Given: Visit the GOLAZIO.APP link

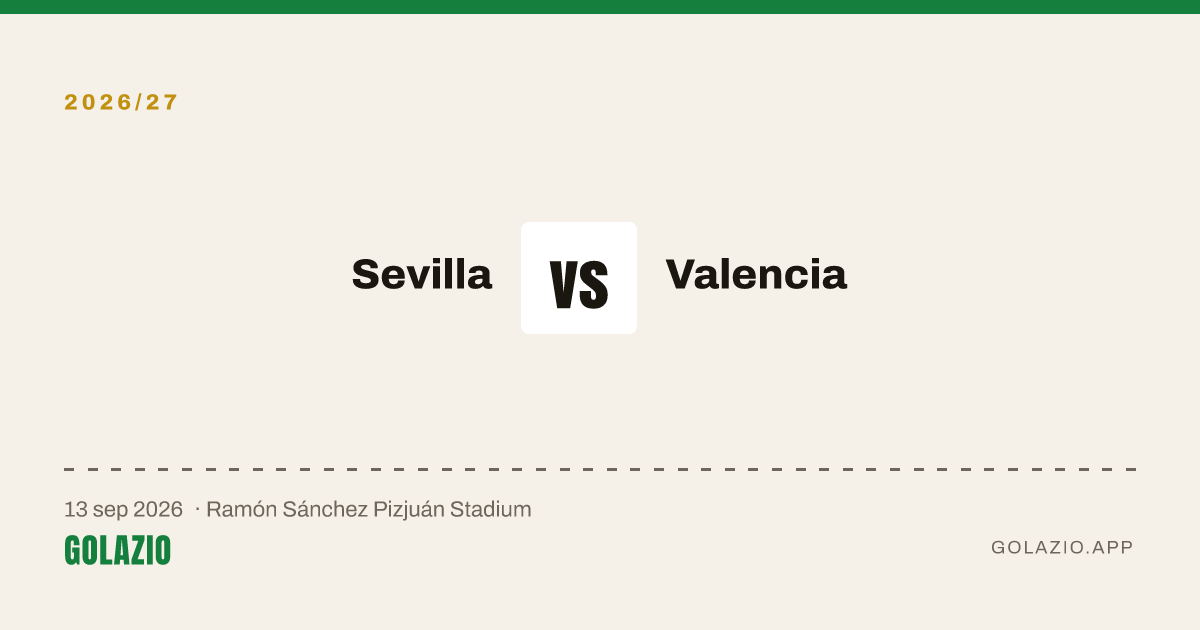Looking at the screenshot, I should pos(1063,547).
